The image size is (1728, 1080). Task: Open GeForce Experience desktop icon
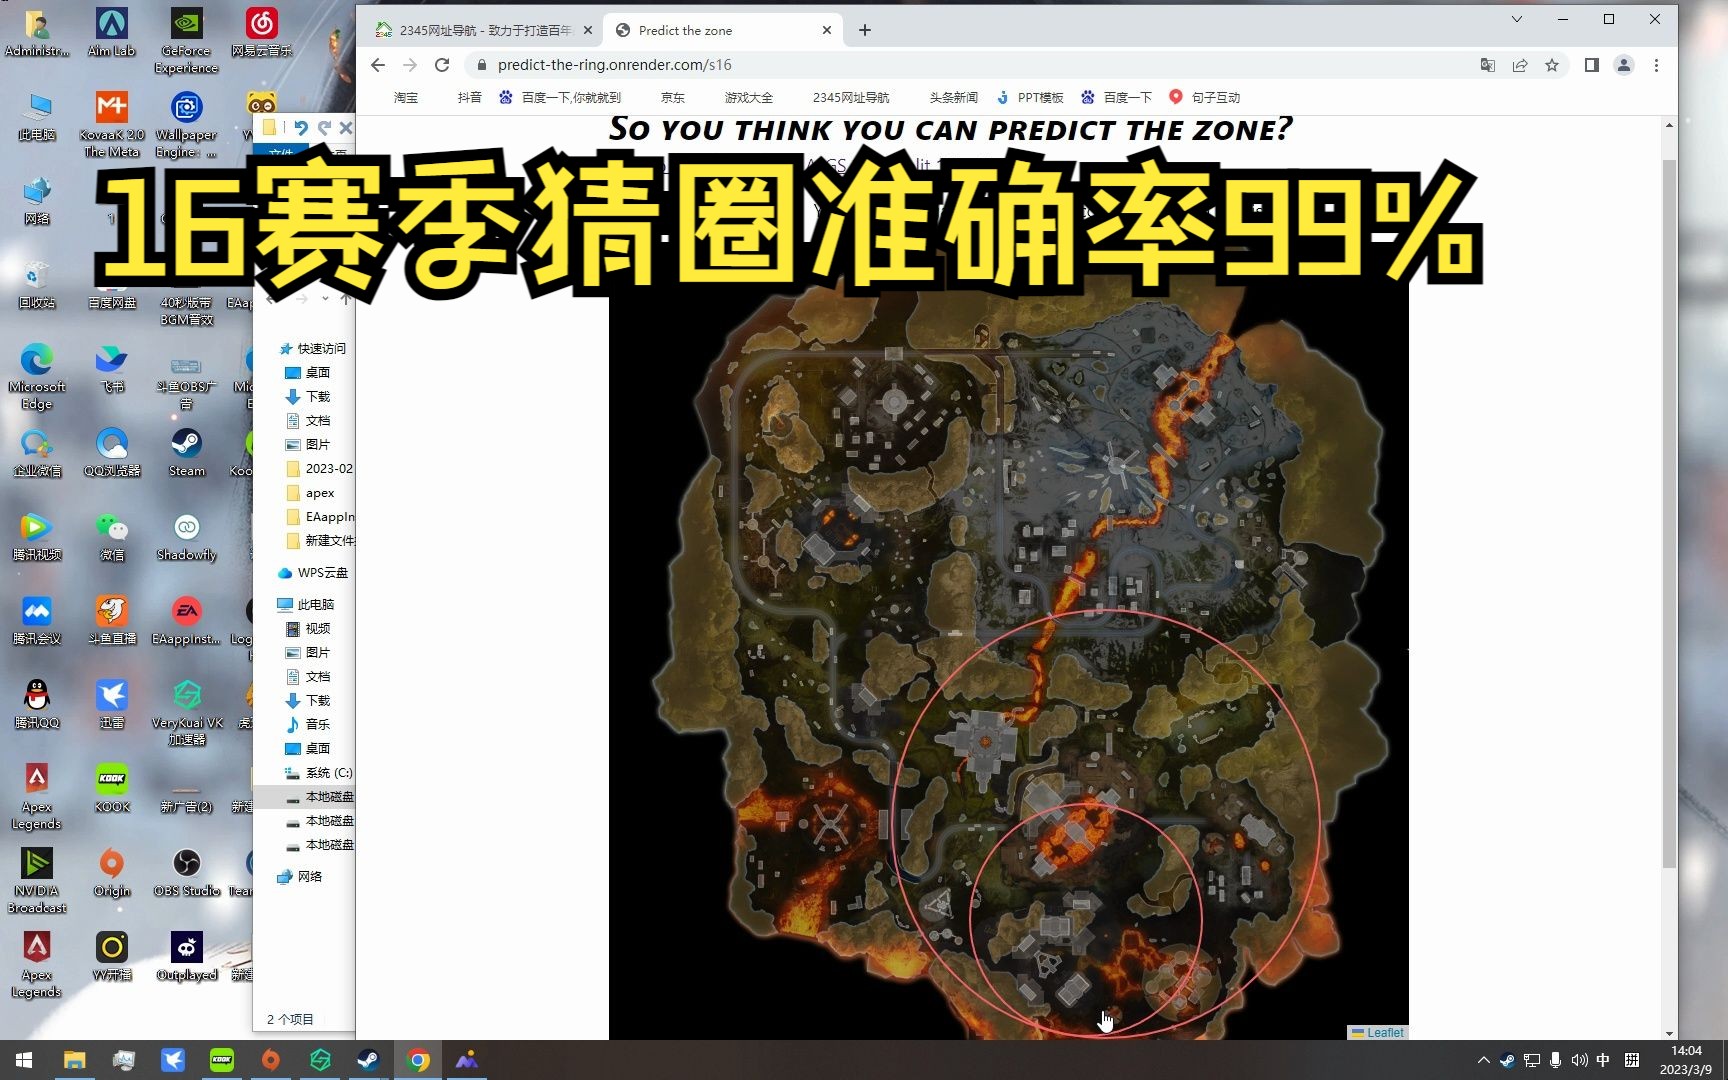click(x=186, y=40)
